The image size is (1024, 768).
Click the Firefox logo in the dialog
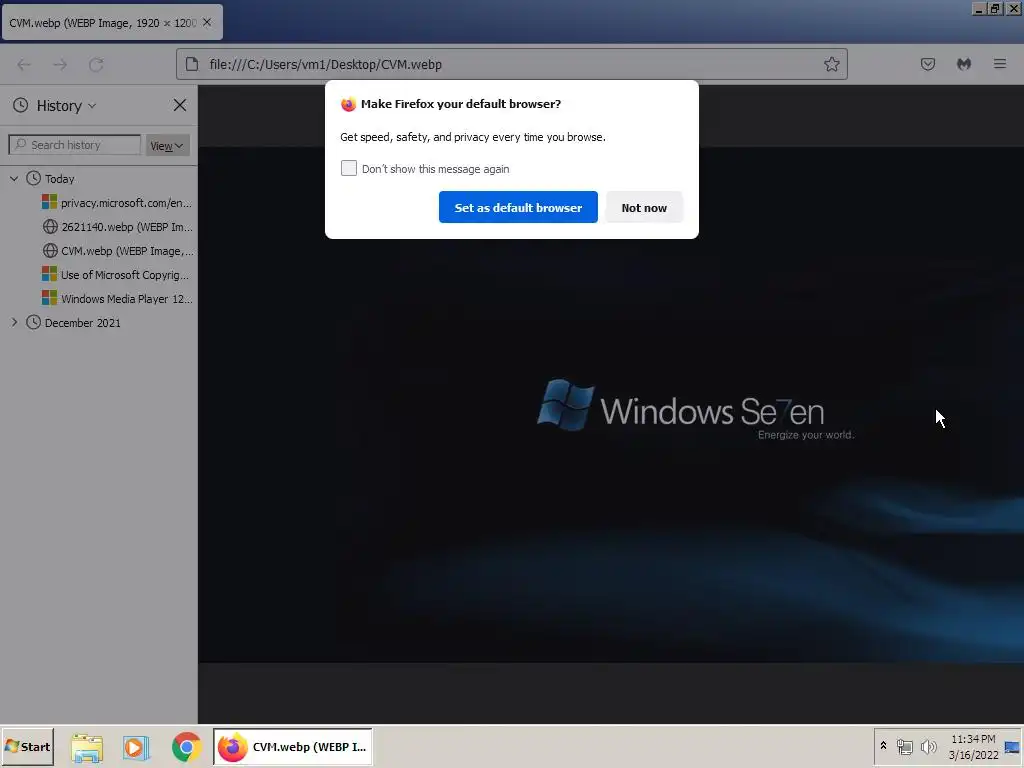[349, 104]
